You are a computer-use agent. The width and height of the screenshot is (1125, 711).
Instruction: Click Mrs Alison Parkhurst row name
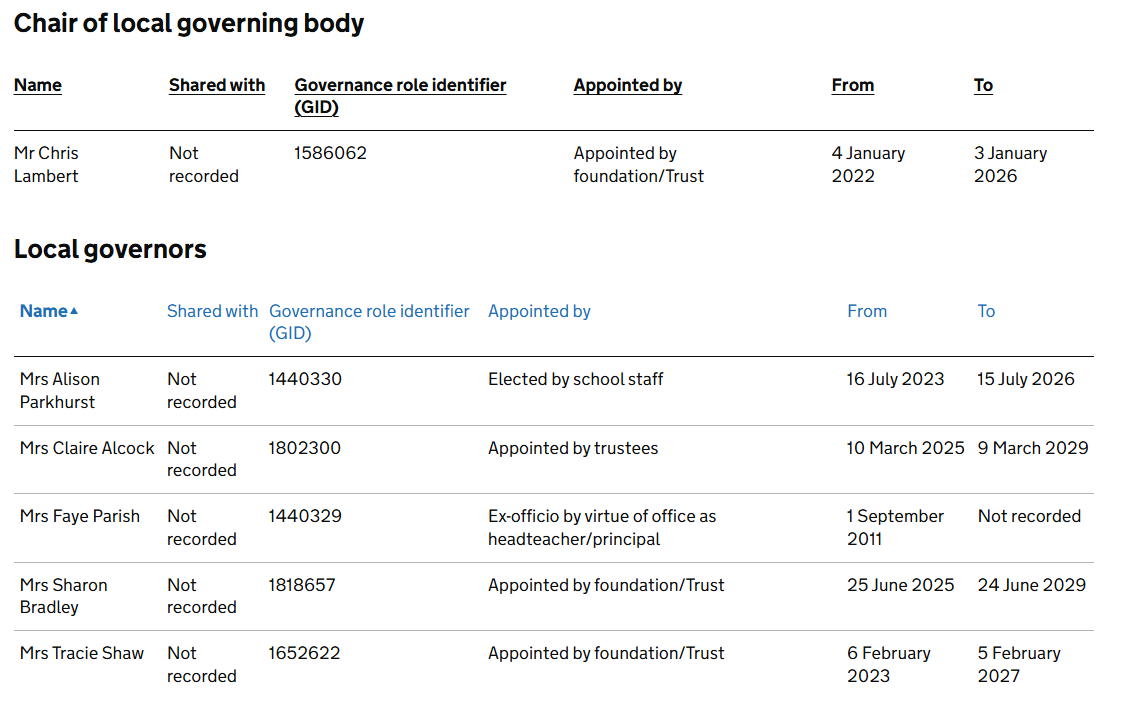[60, 390]
